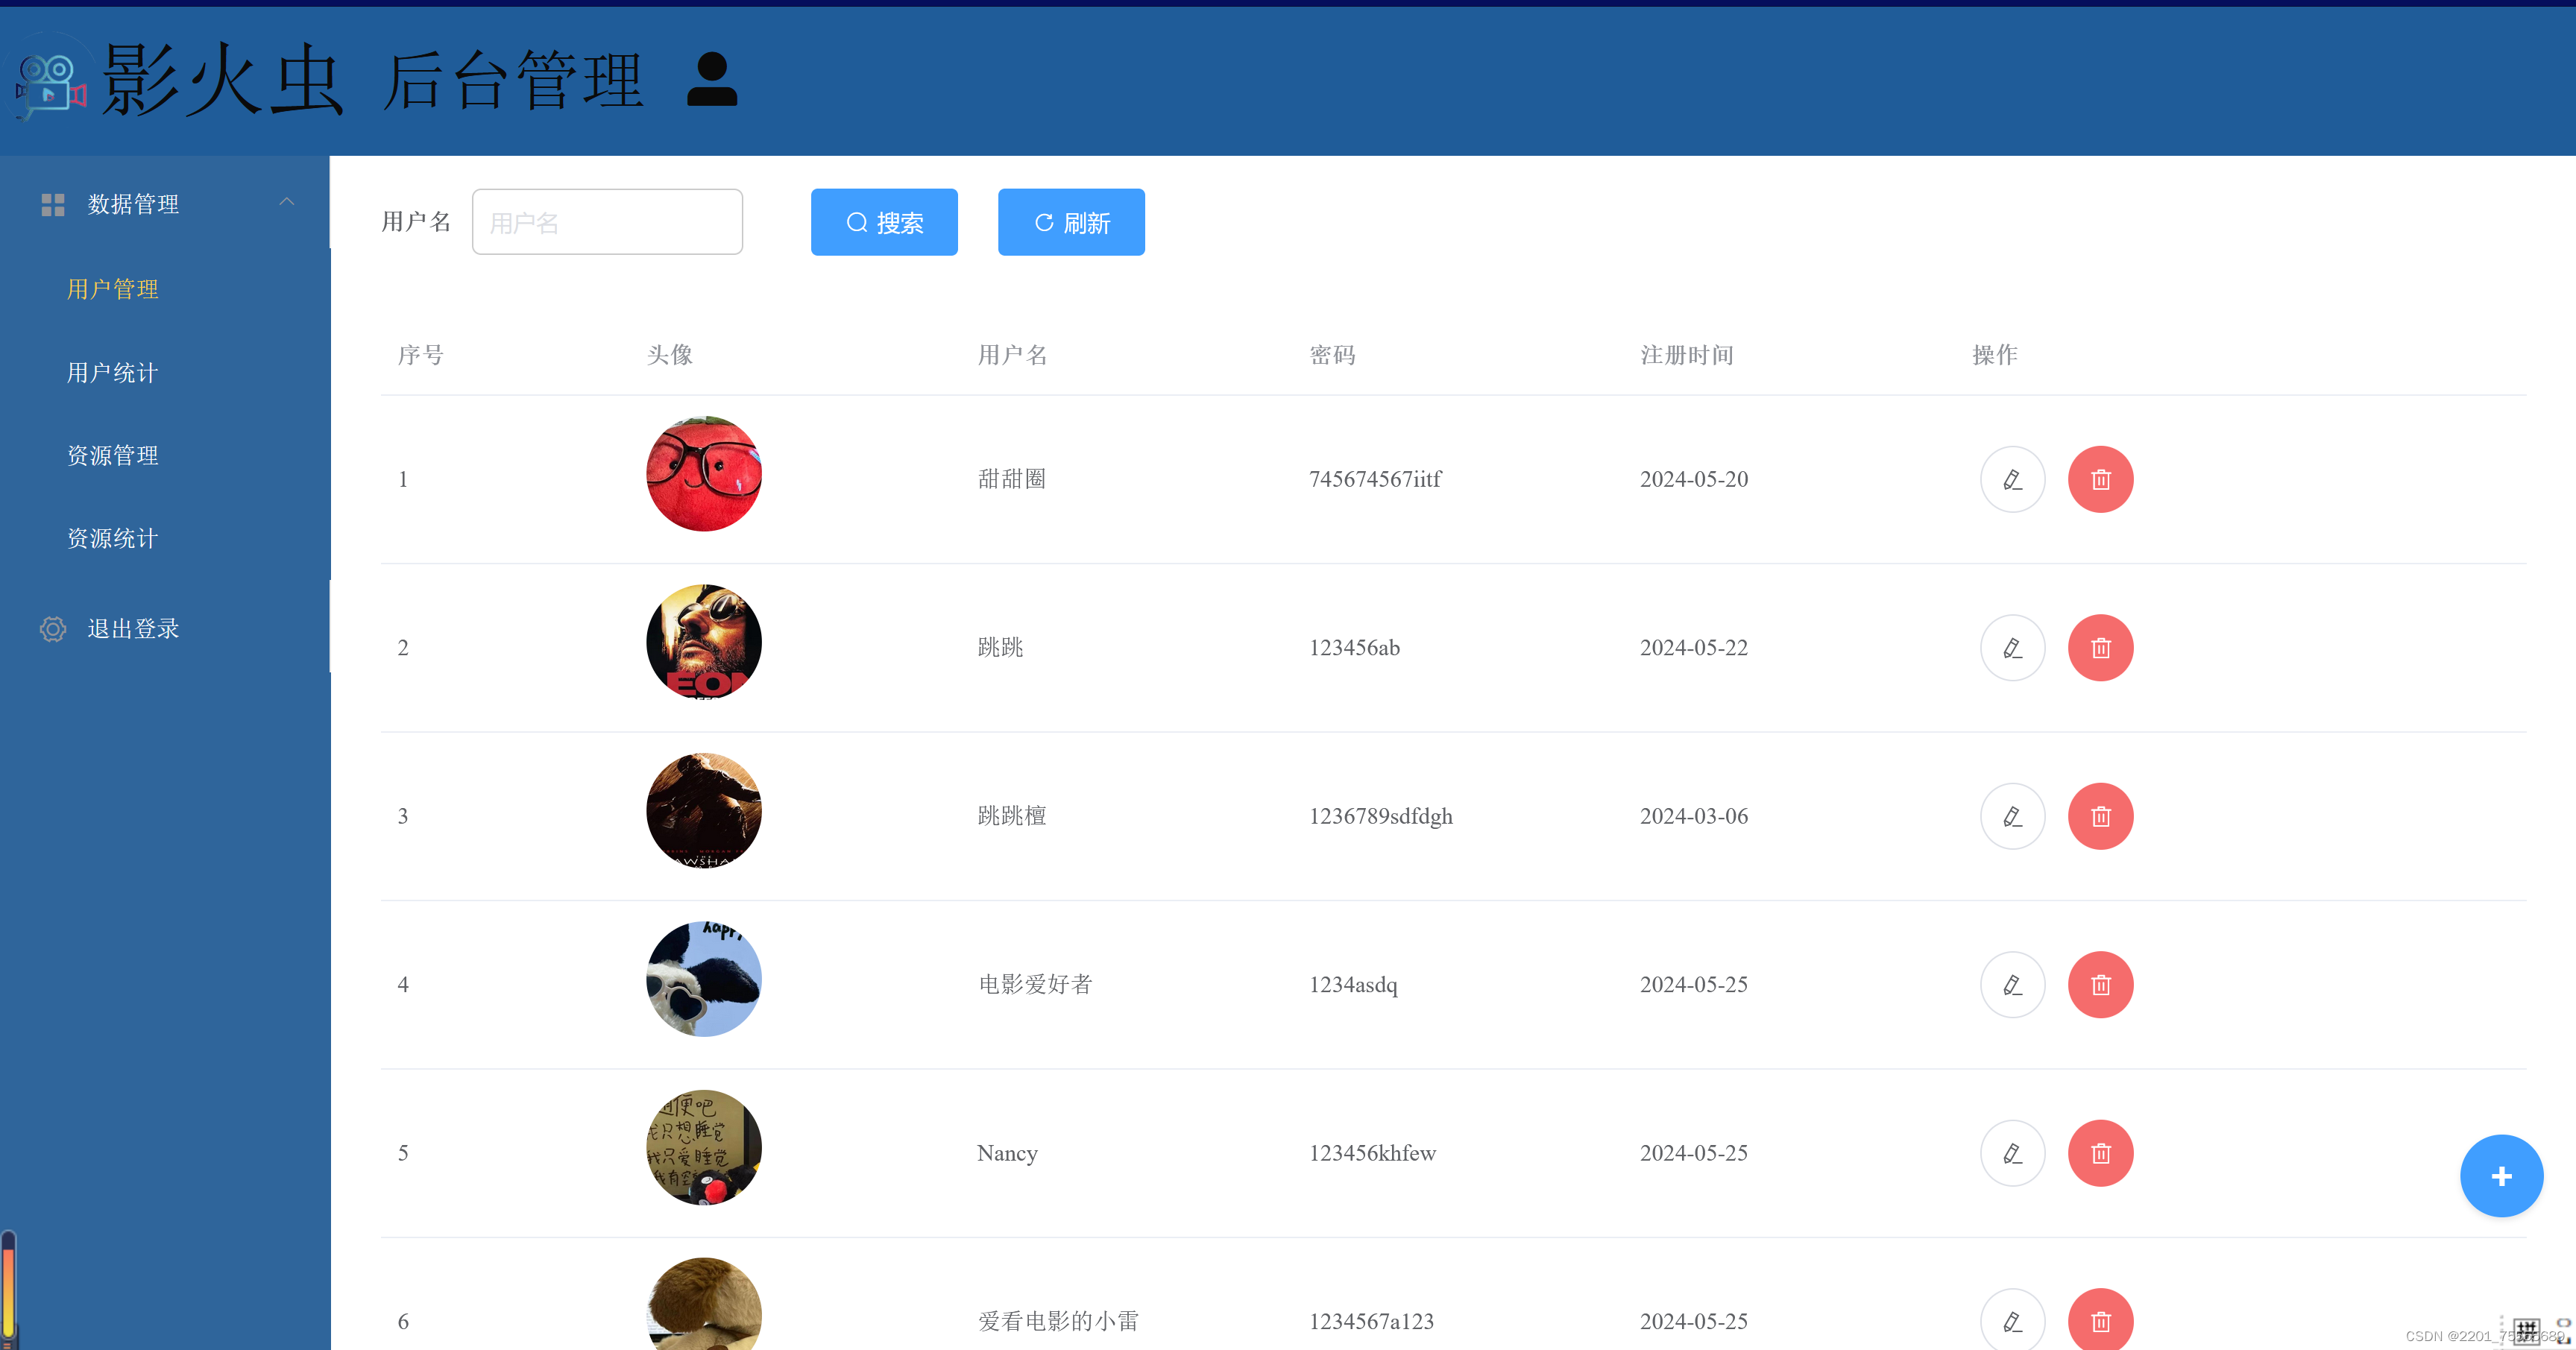Viewport: 2576px width, 1350px height.
Task: Delete user 甜甜圈 with trash icon
Action: coord(2101,480)
